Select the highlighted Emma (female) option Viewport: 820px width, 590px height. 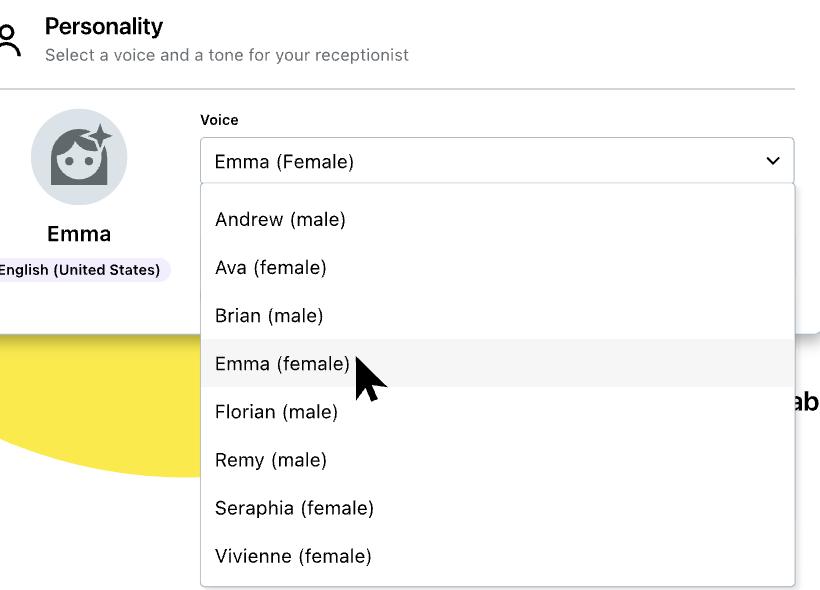click(x=282, y=363)
